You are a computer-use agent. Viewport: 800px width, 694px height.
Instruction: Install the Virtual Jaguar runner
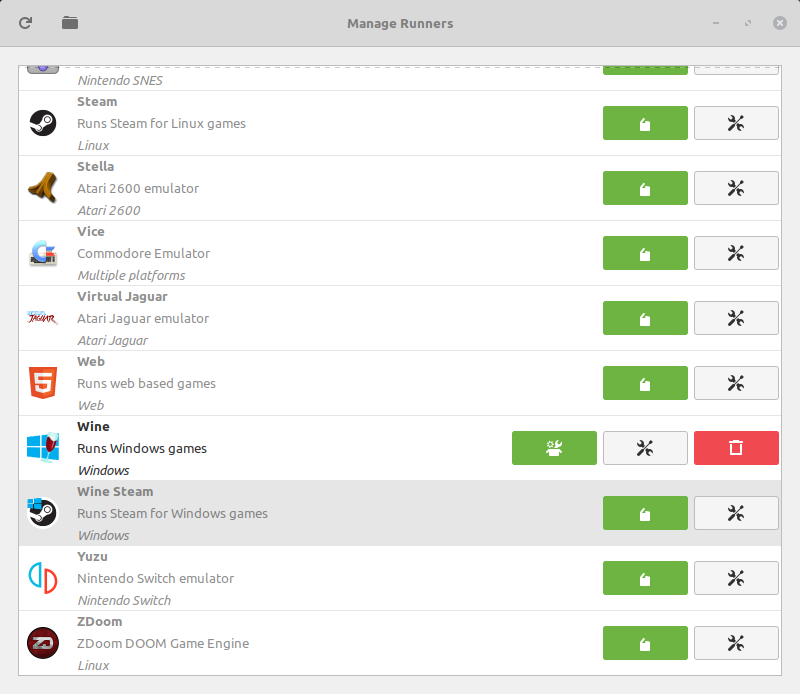click(645, 318)
